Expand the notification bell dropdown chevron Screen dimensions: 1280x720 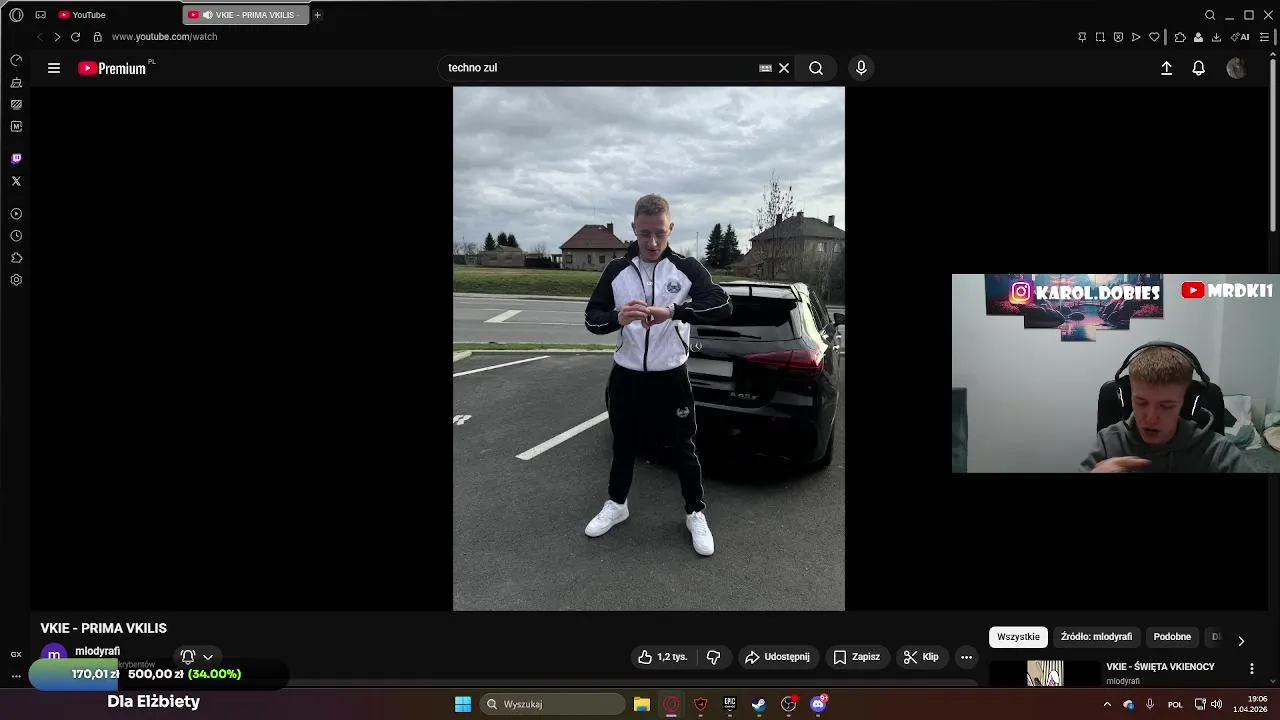point(208,657)
